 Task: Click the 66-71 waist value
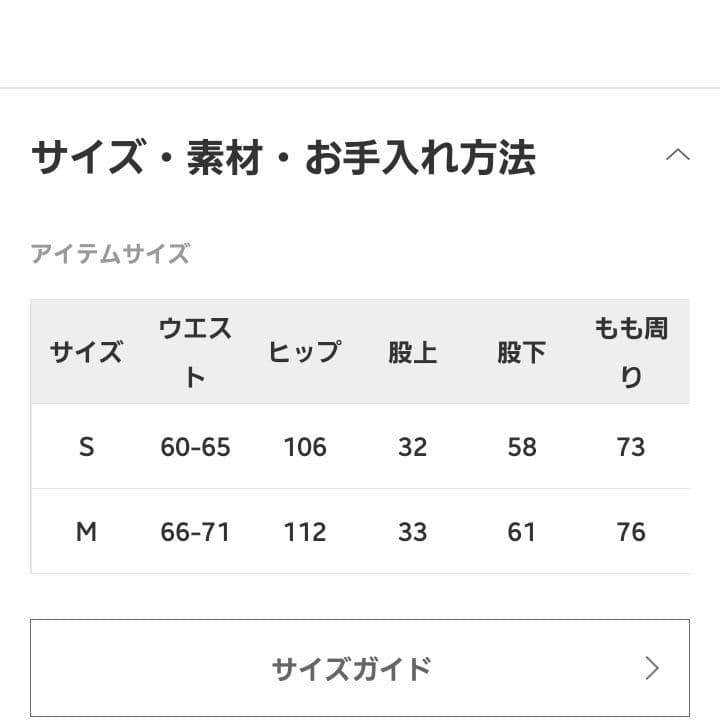(195, 532)
